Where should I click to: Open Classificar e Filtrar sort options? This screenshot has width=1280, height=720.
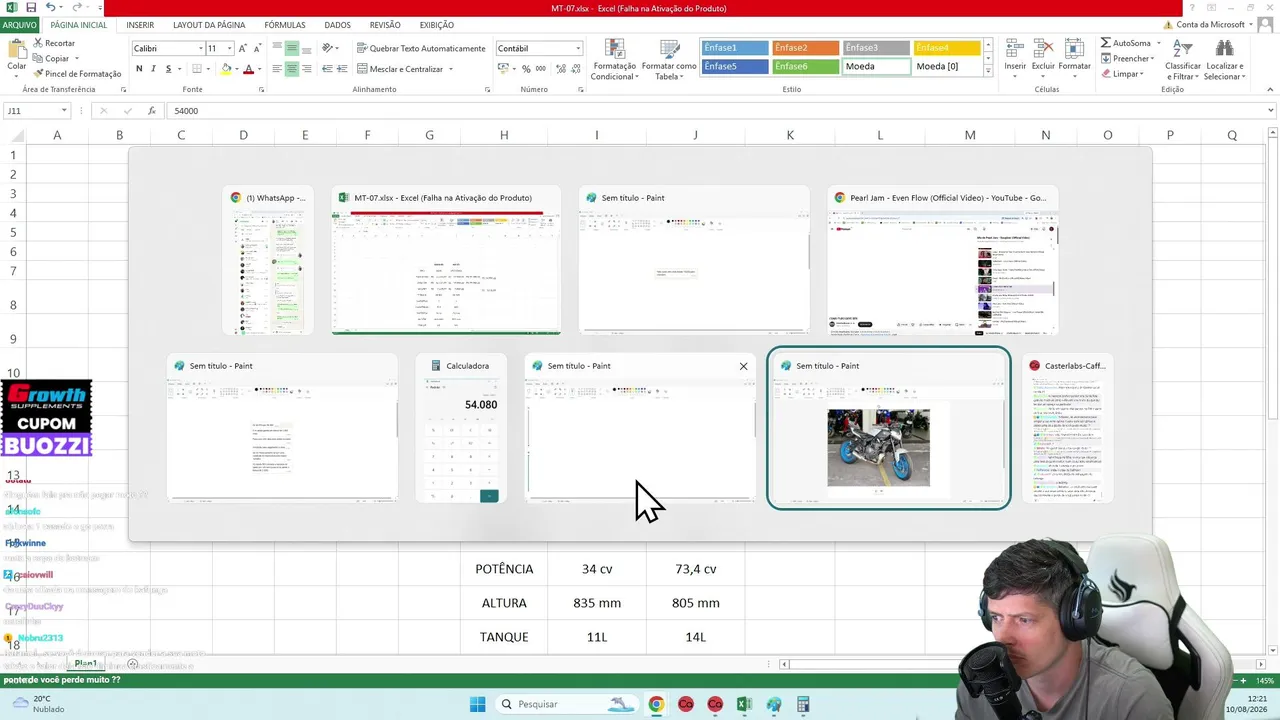click(x=1183, y=60)
